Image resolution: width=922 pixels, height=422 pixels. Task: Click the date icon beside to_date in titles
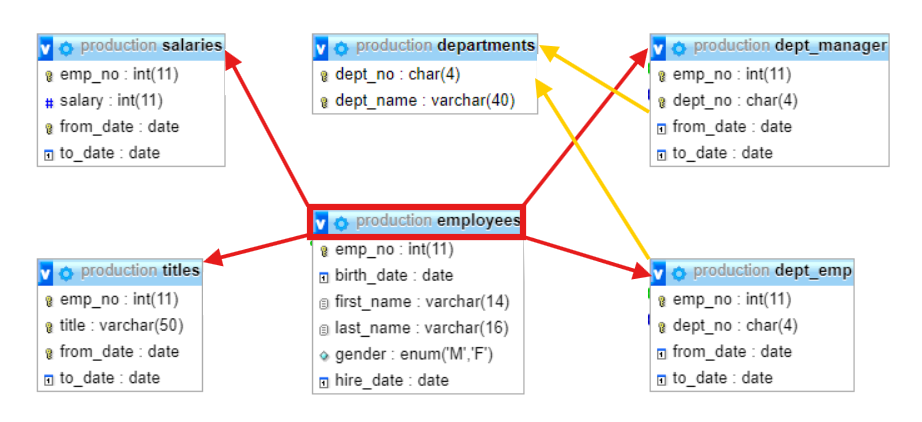[49, 379]
